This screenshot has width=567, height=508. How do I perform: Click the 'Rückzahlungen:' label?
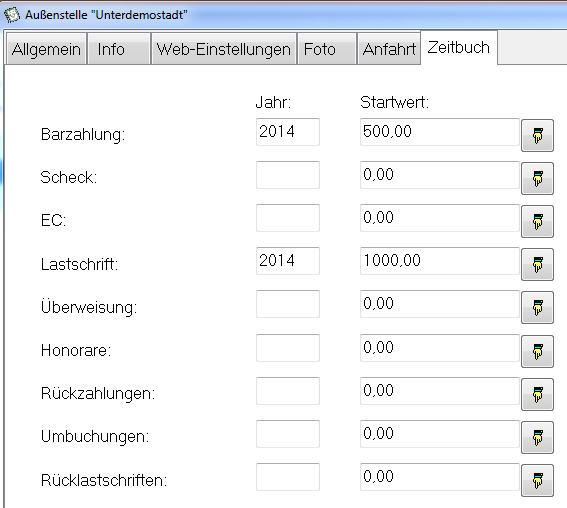(98, 393)
